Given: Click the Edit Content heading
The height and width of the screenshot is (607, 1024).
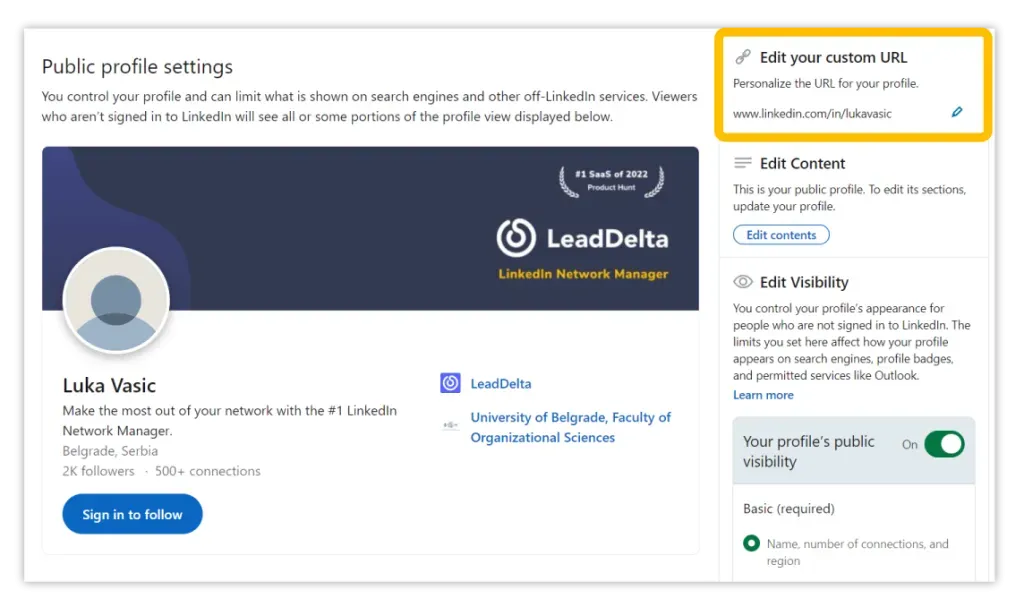Looking at the screenshot, I should (x=802, y=163).
